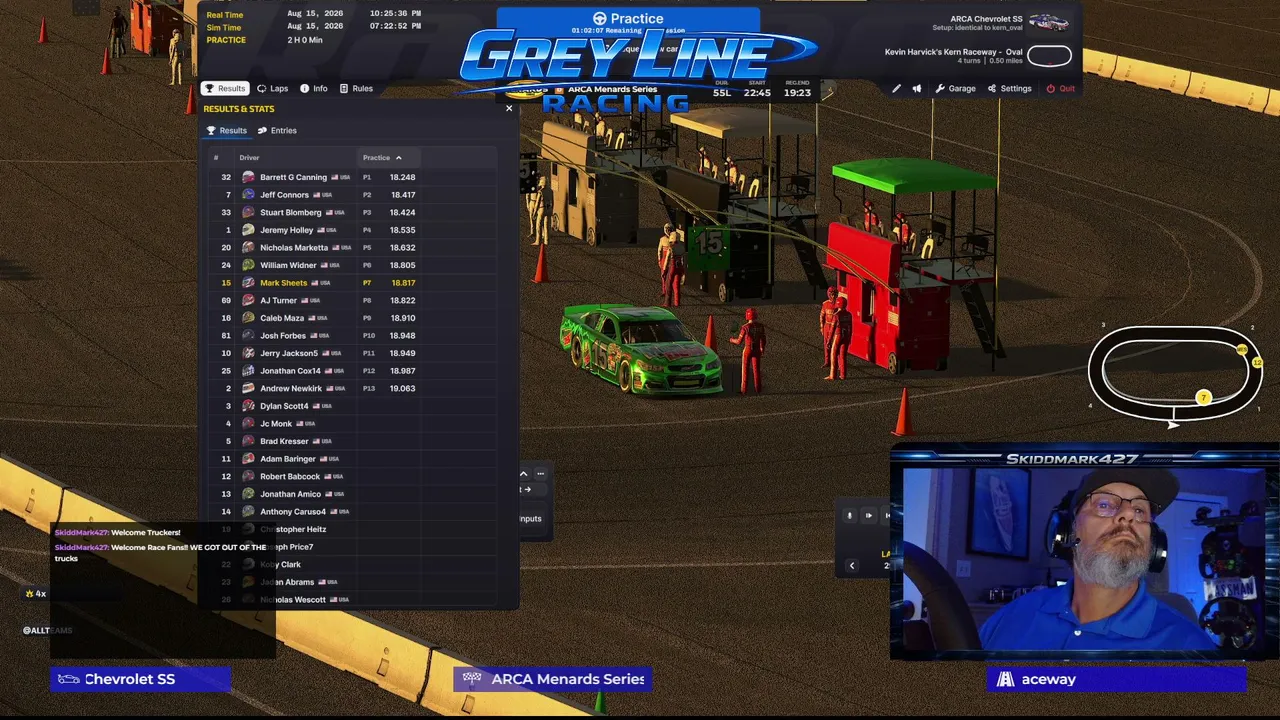This screenshot has width=1280, height=720.
Task: Click Nicholas Marketta's helmet icon
Action: pos(248,247)
